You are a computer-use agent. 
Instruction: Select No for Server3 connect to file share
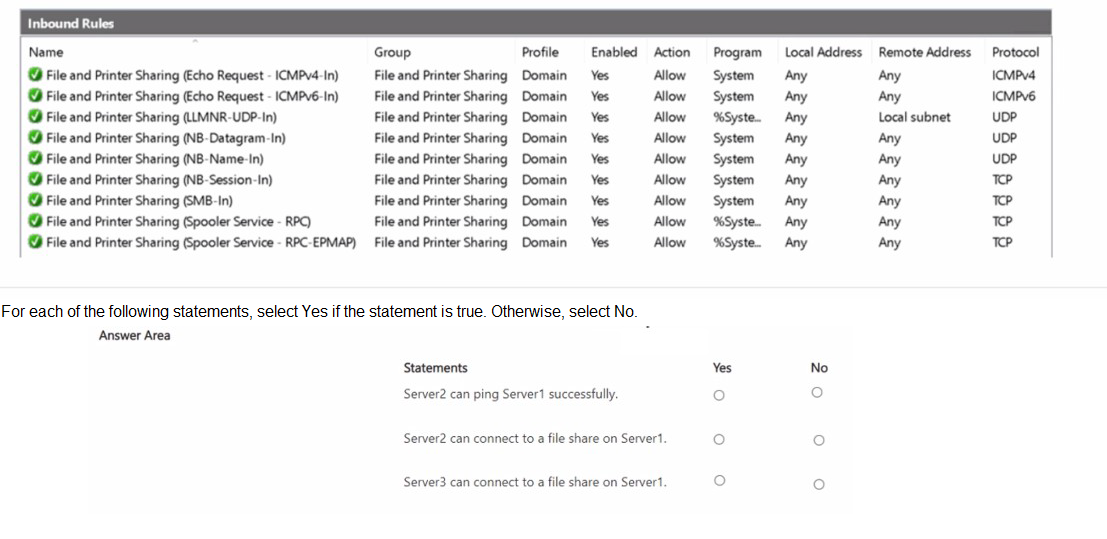(818, 485)
